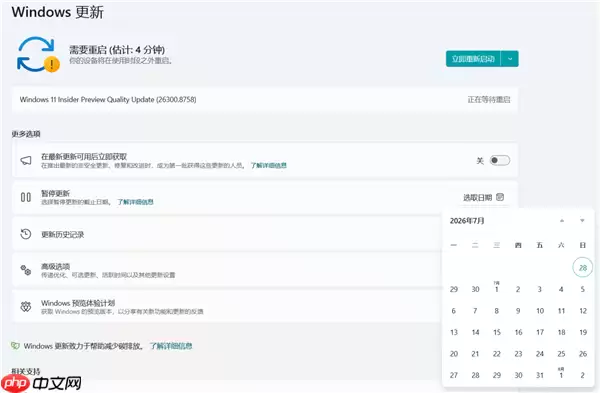This screenshot has width=600, height=393.
Task: Select July 7 in the calendar
Action: [x=475, y=311]
